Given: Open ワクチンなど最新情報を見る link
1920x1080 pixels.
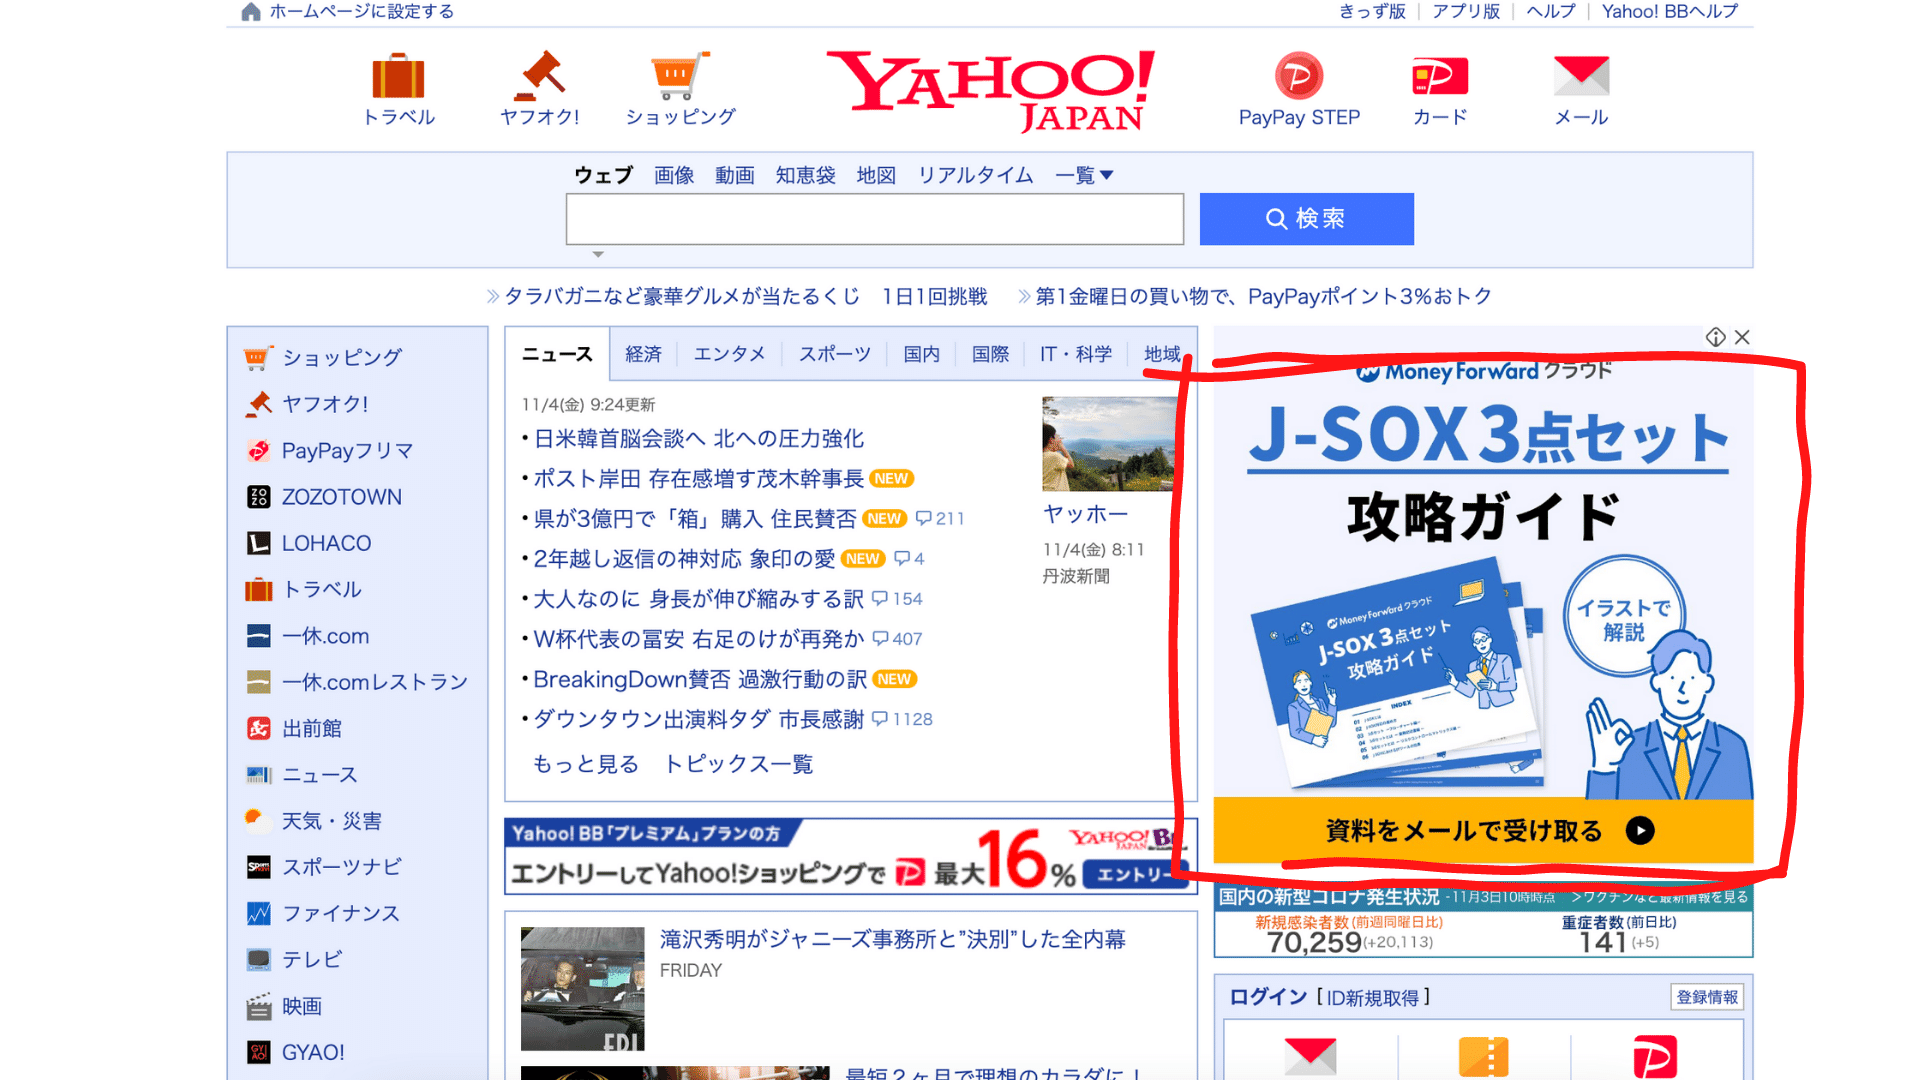Looking at the screenshot, I should click(1660, 897).
